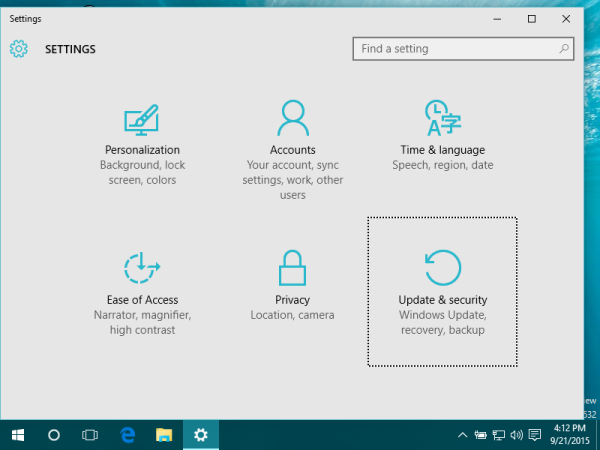Open the Ease of Access icon
Viewport: 600px width, 450px height.
point(142,268)
